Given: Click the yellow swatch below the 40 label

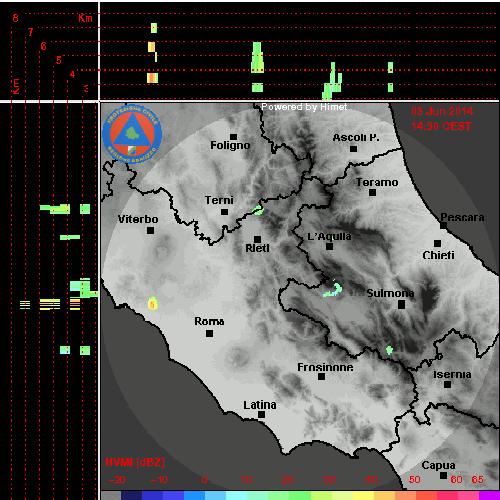Looking at the screenshot, I should tap(364, 495).
